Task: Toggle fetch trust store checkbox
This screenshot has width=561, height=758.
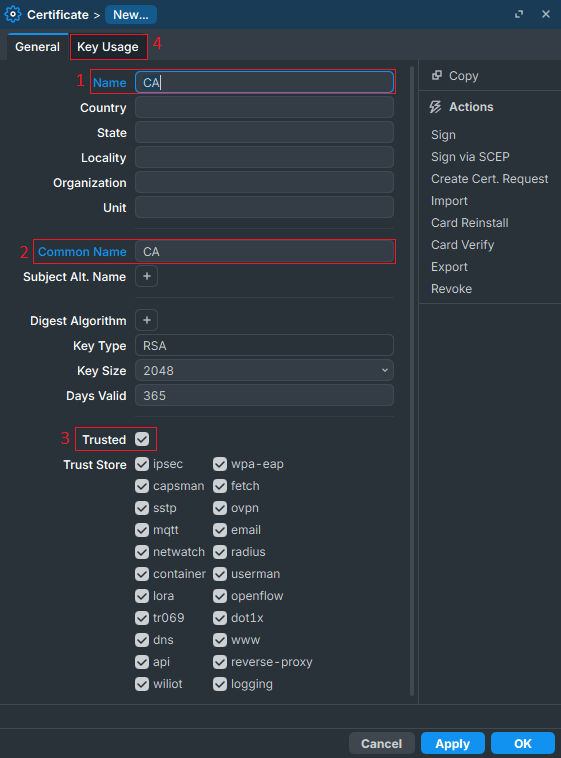Action: tap(220, 486)
